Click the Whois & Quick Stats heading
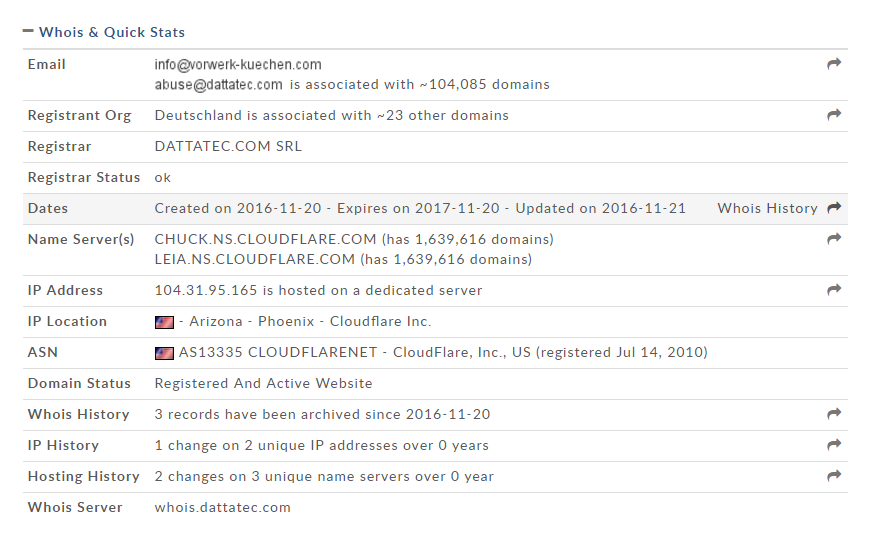The image size is (874, 543). click(111, 32)
